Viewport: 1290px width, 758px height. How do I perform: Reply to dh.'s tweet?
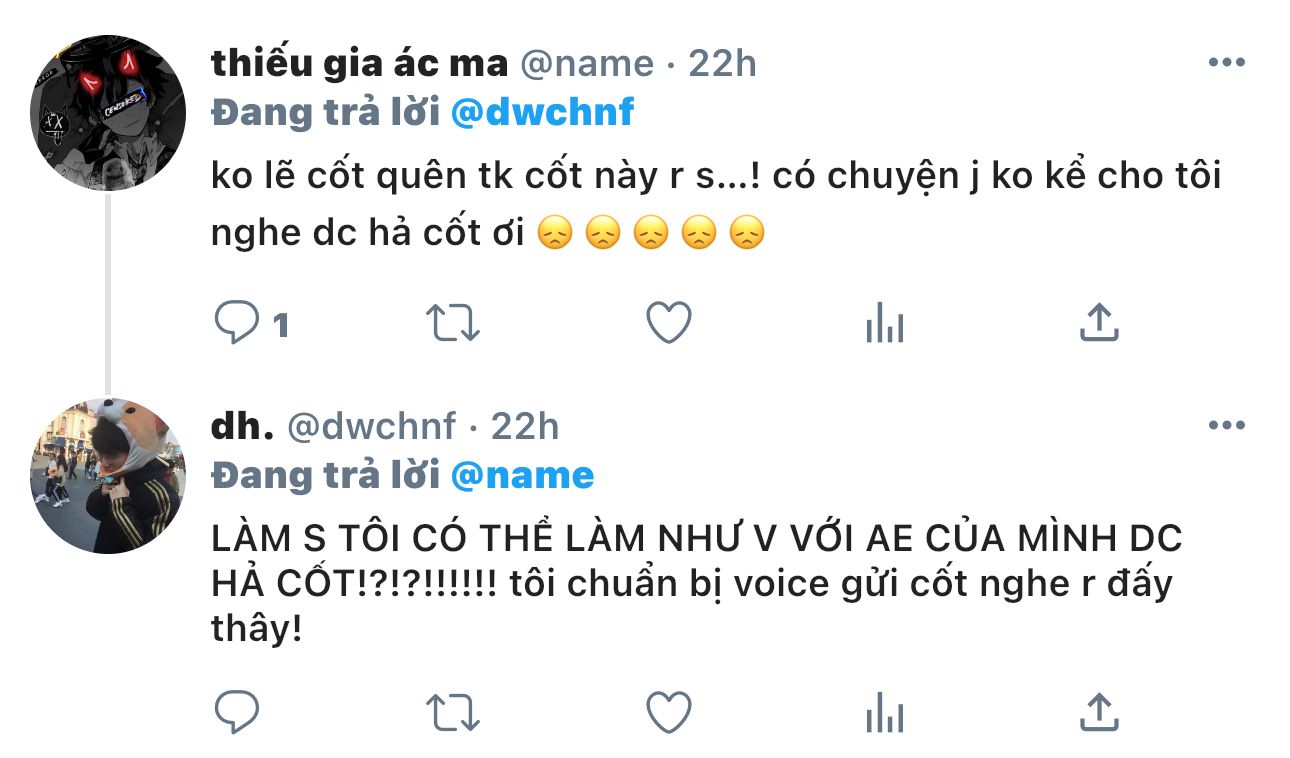238,713
